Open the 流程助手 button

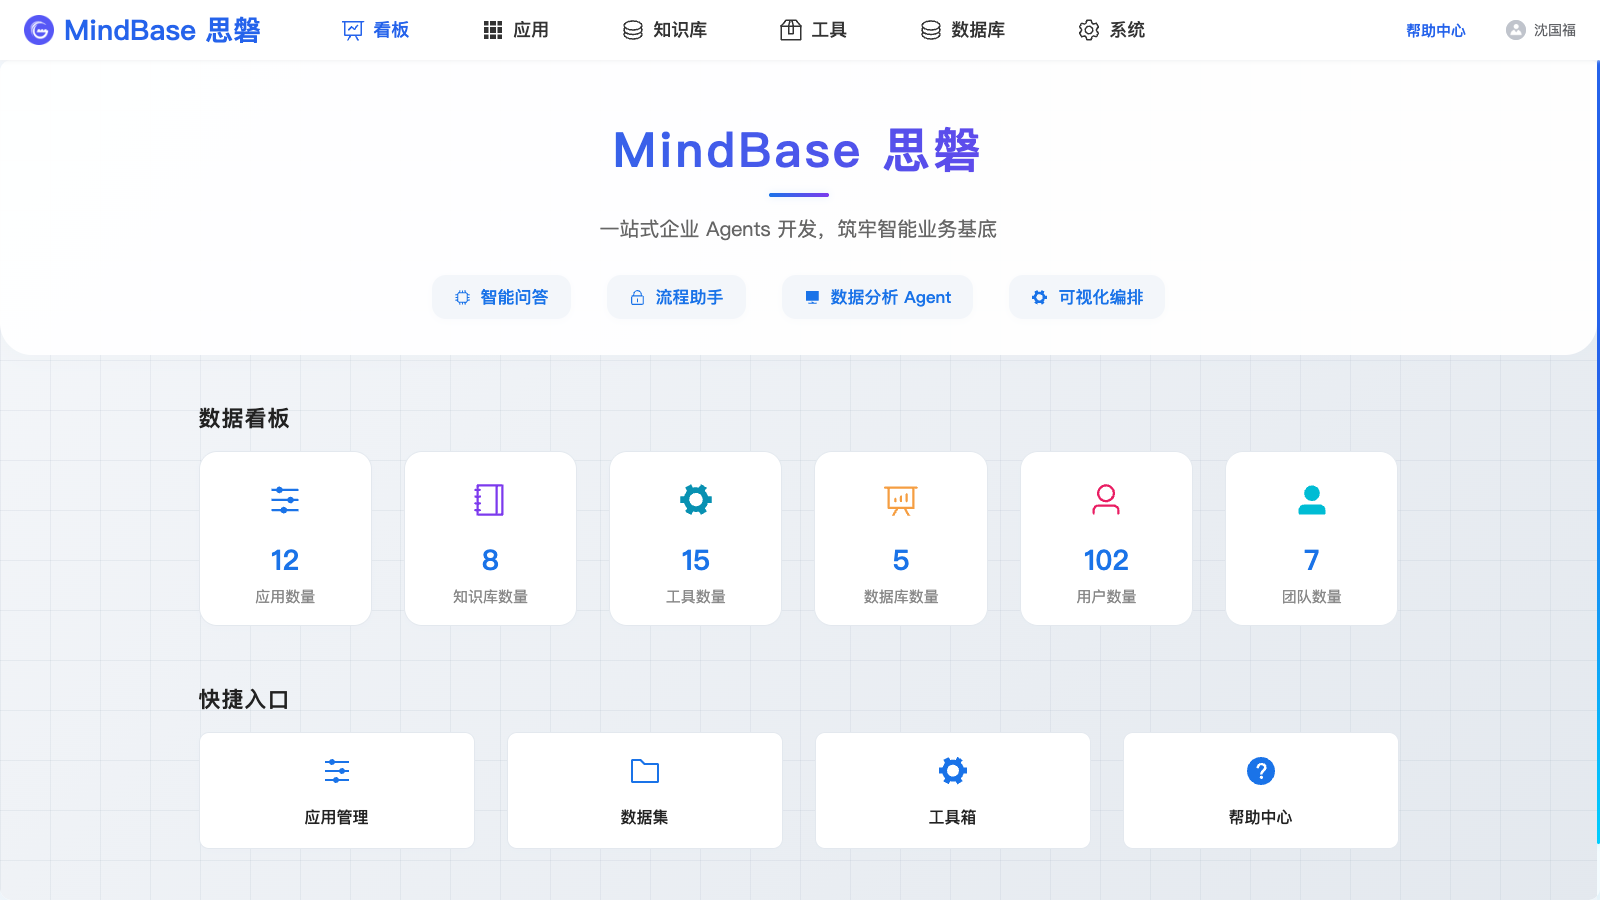[x=676, y=297]
